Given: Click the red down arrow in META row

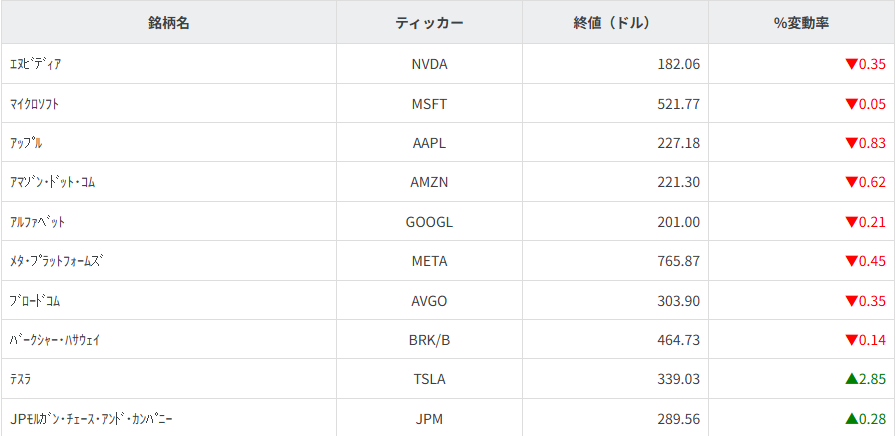Looking at the screenshot, I should coord(851,261).
